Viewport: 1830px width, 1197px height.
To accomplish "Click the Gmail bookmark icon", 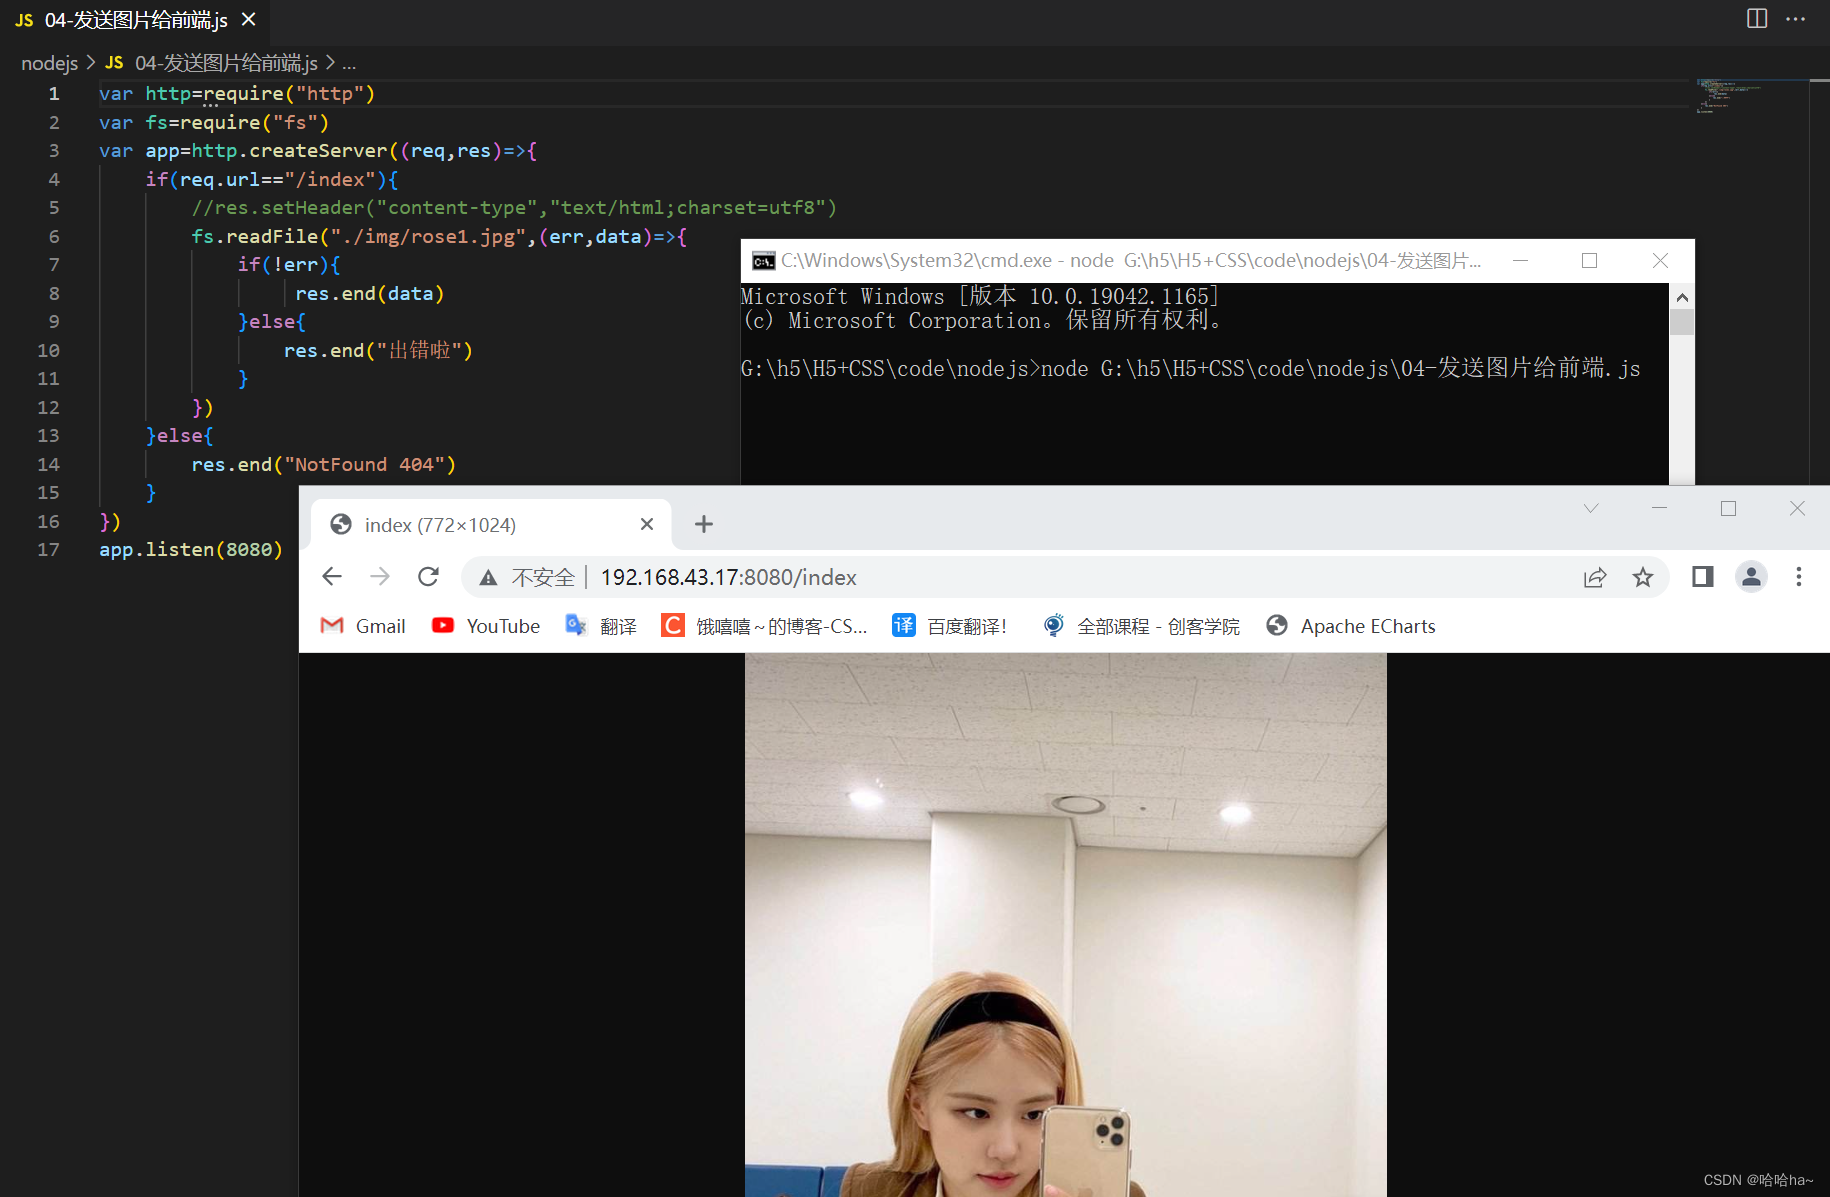I will [332, 626].
